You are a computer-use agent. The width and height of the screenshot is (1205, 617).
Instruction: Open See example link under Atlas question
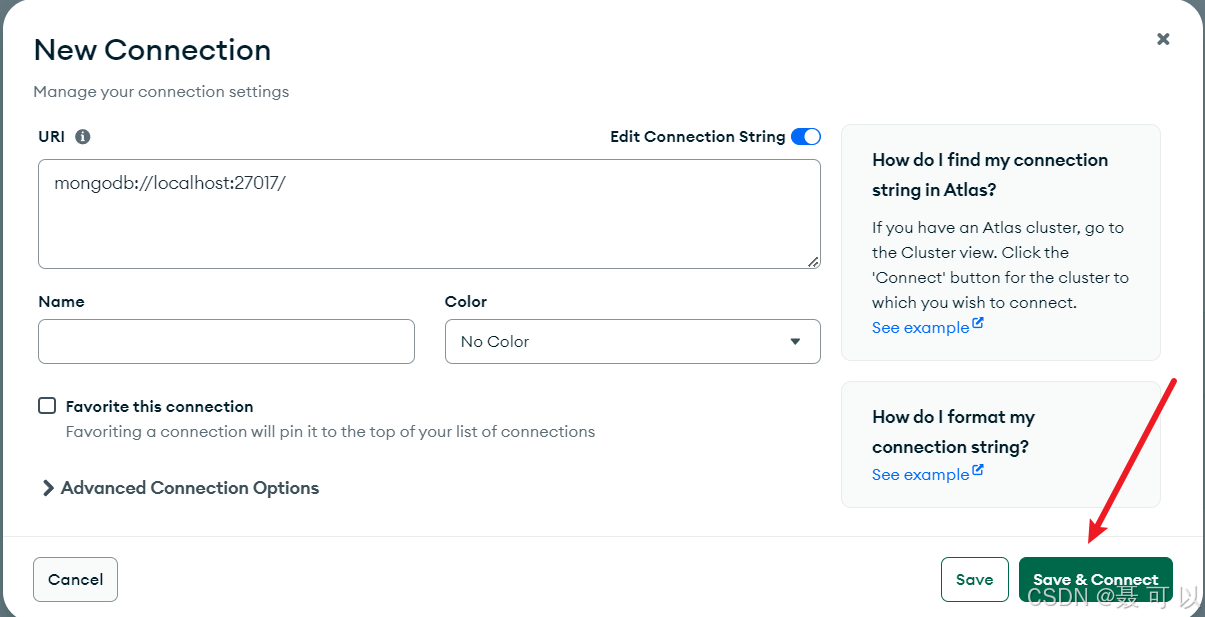[920, 328]
